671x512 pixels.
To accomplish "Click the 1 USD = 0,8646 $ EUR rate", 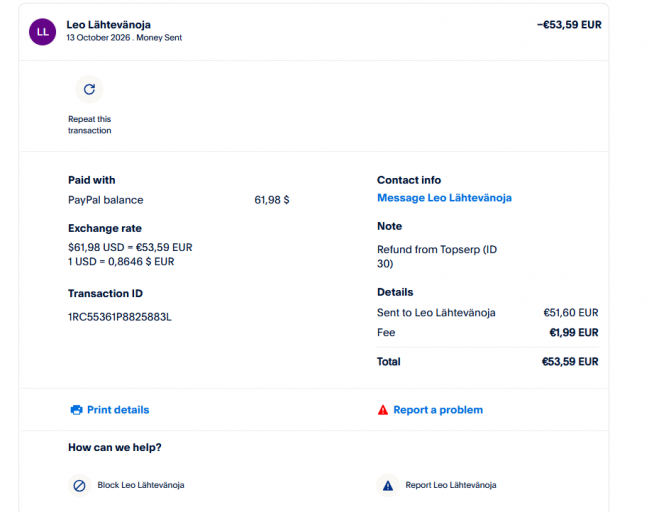I will pos(121,262).
